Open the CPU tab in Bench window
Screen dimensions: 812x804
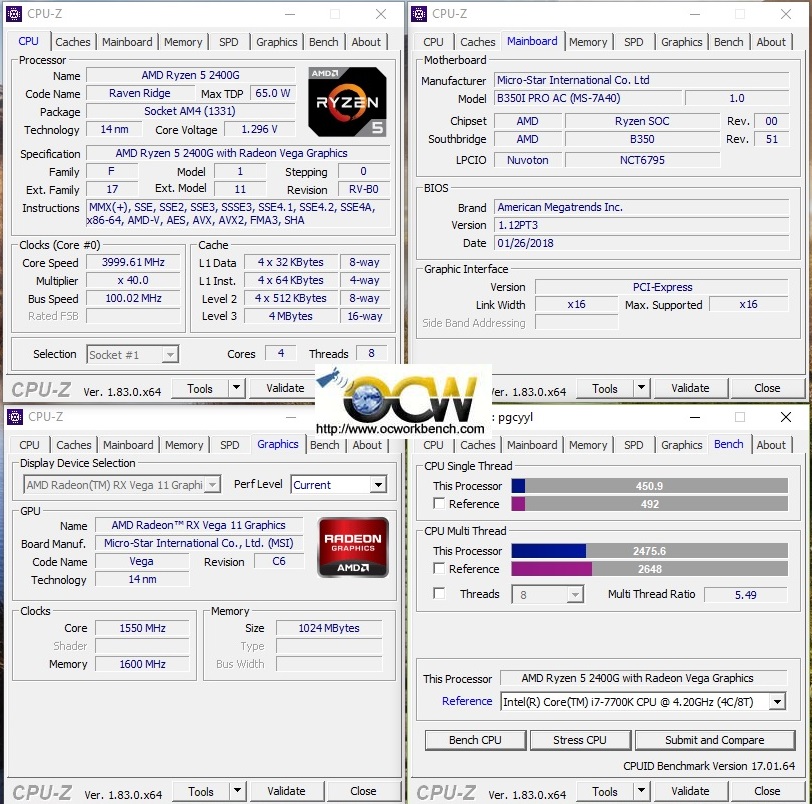pos(433,445)
